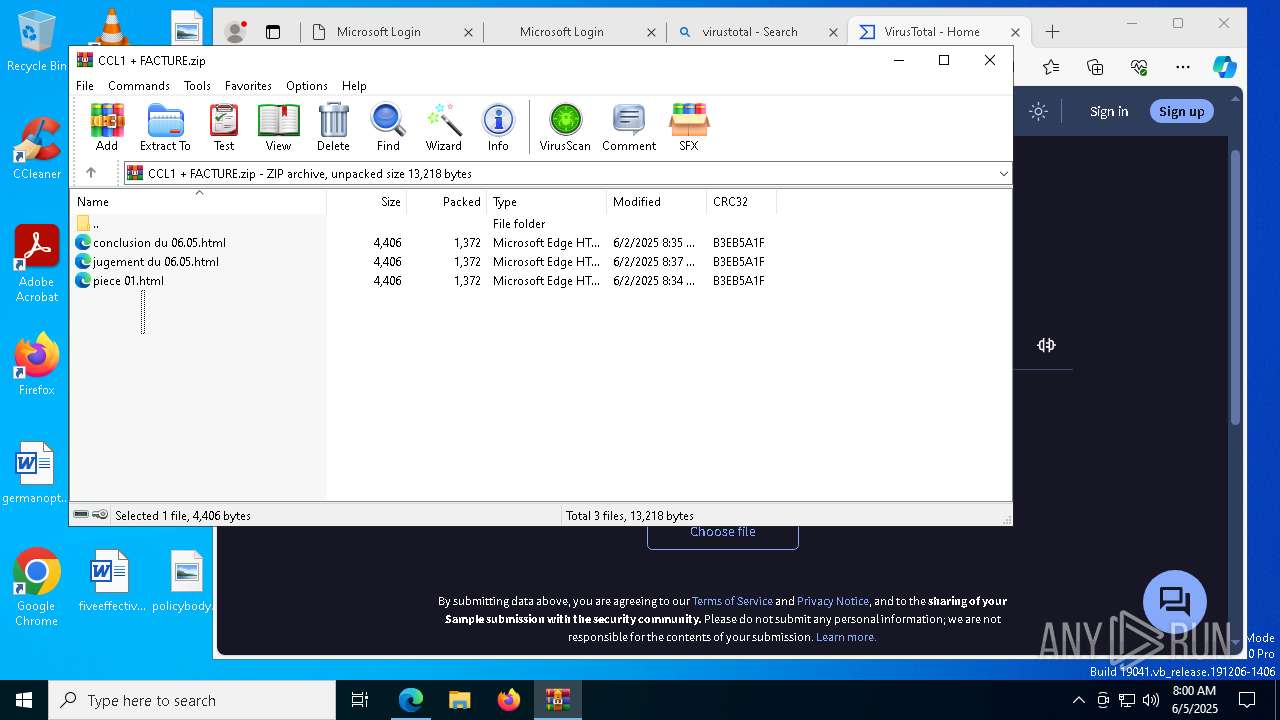
Task: Click the taskbar search box
Action: pos(192,700)
